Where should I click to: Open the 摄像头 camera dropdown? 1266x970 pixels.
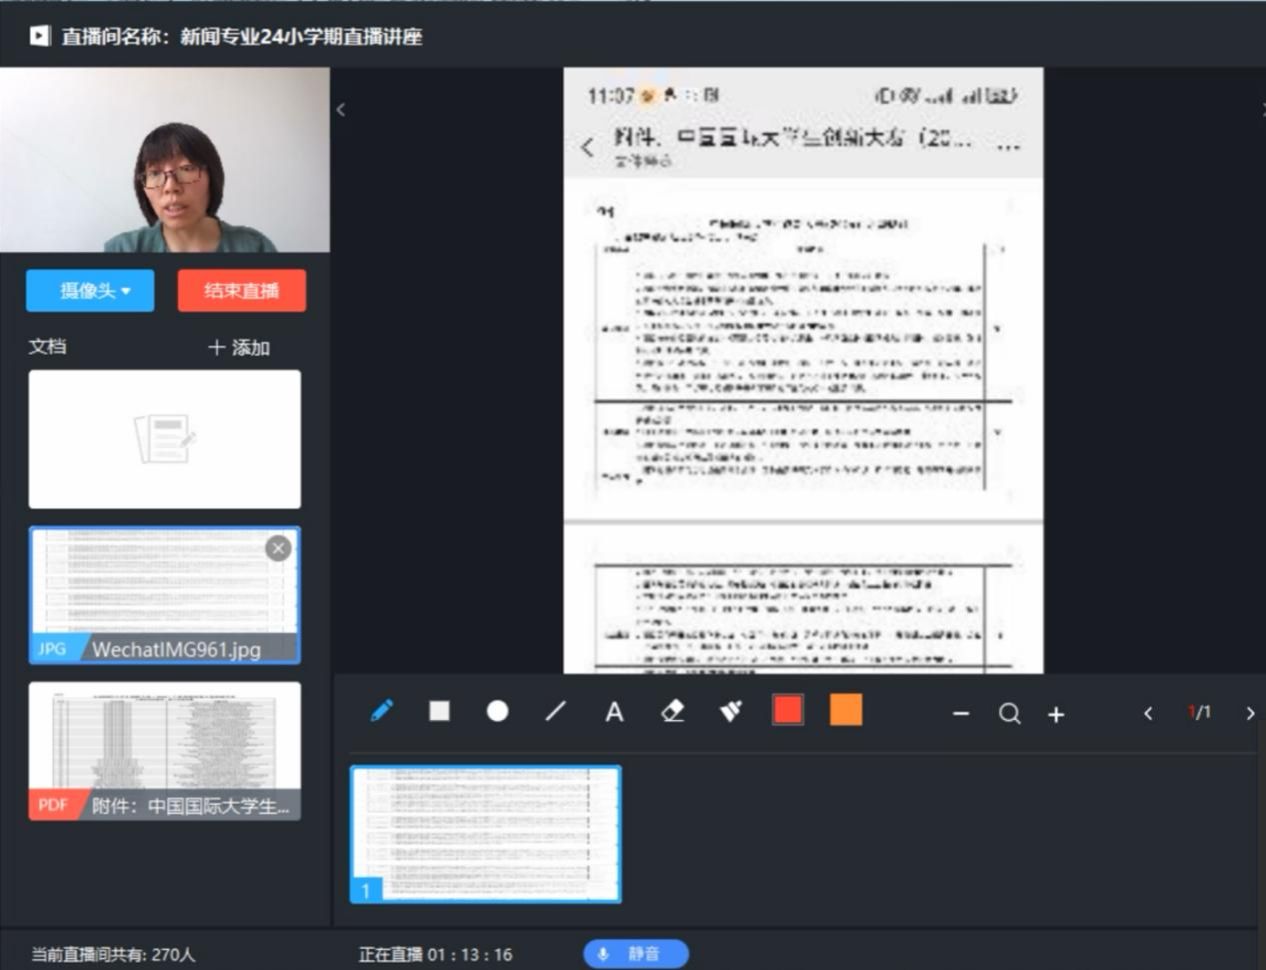(91, 291)
